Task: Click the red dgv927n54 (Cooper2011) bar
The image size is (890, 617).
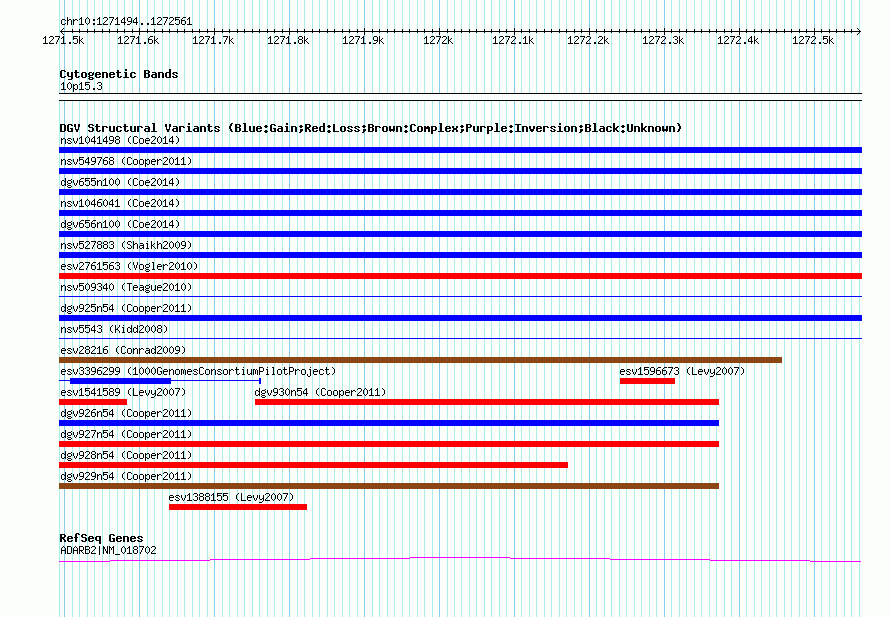Action: [389, 444]
